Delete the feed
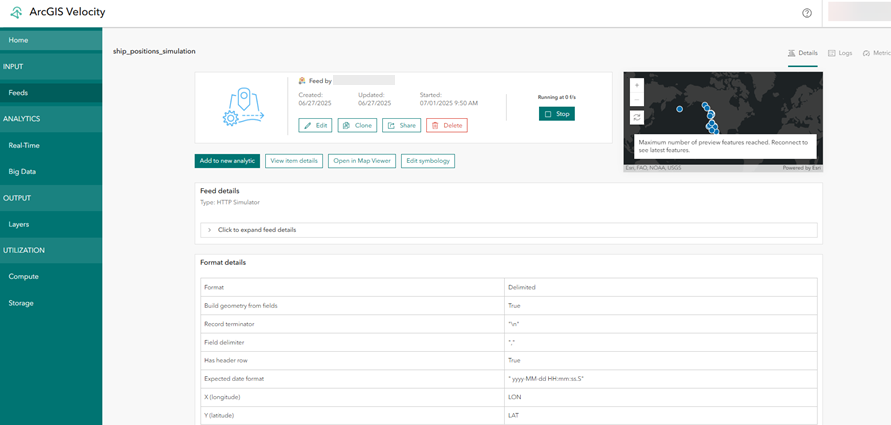Viewport: 891px width, 425px height. [x=447, y=126]
